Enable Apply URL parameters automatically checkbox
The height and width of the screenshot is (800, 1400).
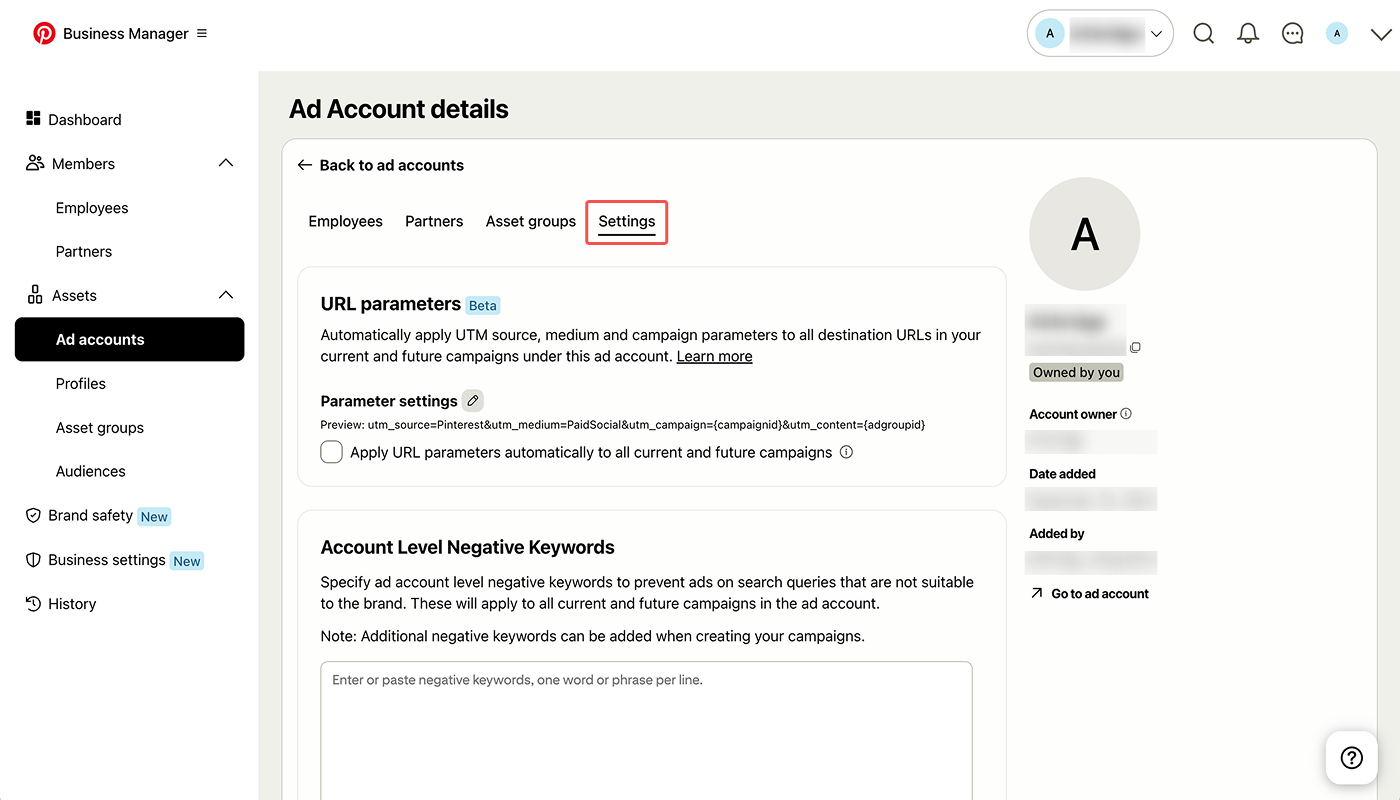click(331, 452)
